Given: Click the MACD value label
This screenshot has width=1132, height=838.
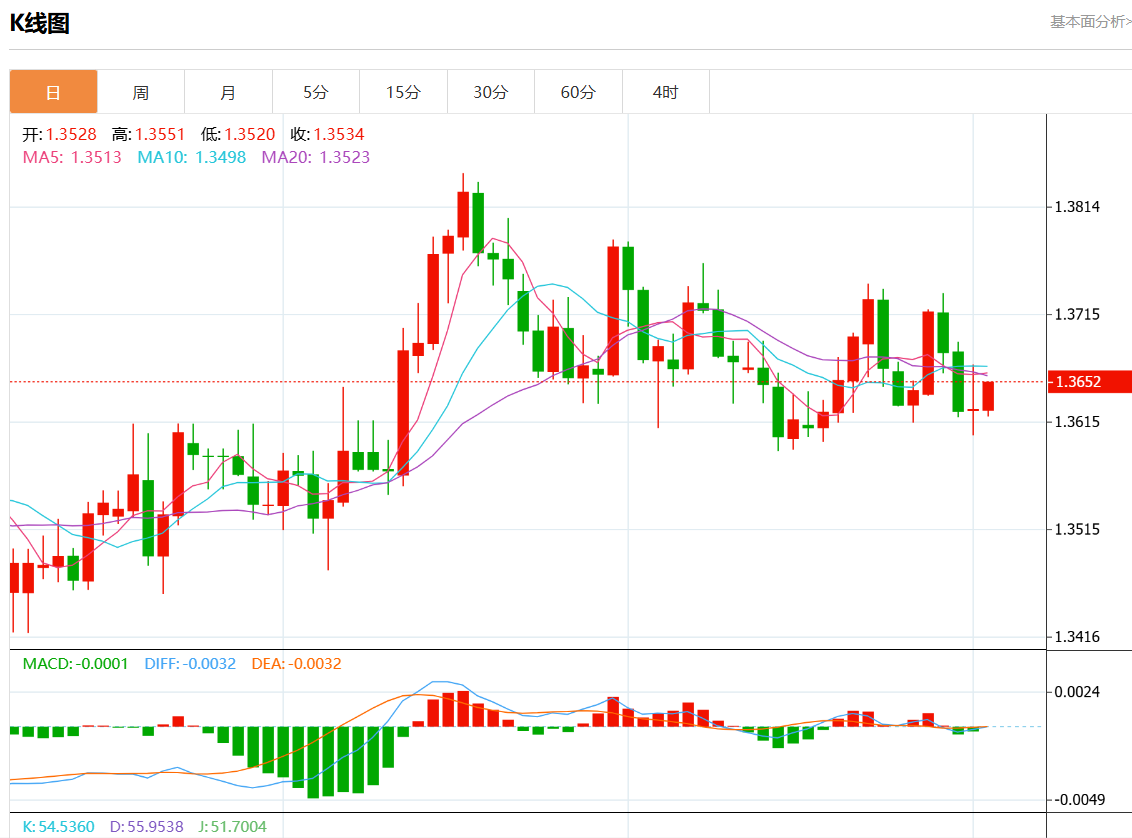Looking at the screenshot, I should coord(75,663).
